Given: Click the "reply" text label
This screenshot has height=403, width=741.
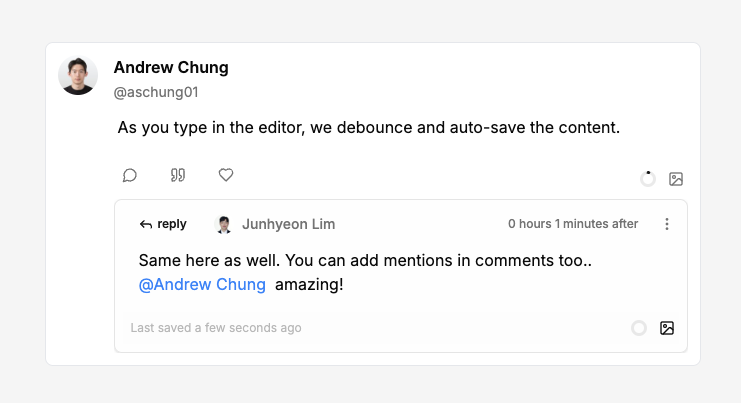Looking at the screenshot, I should pos(172,224).
